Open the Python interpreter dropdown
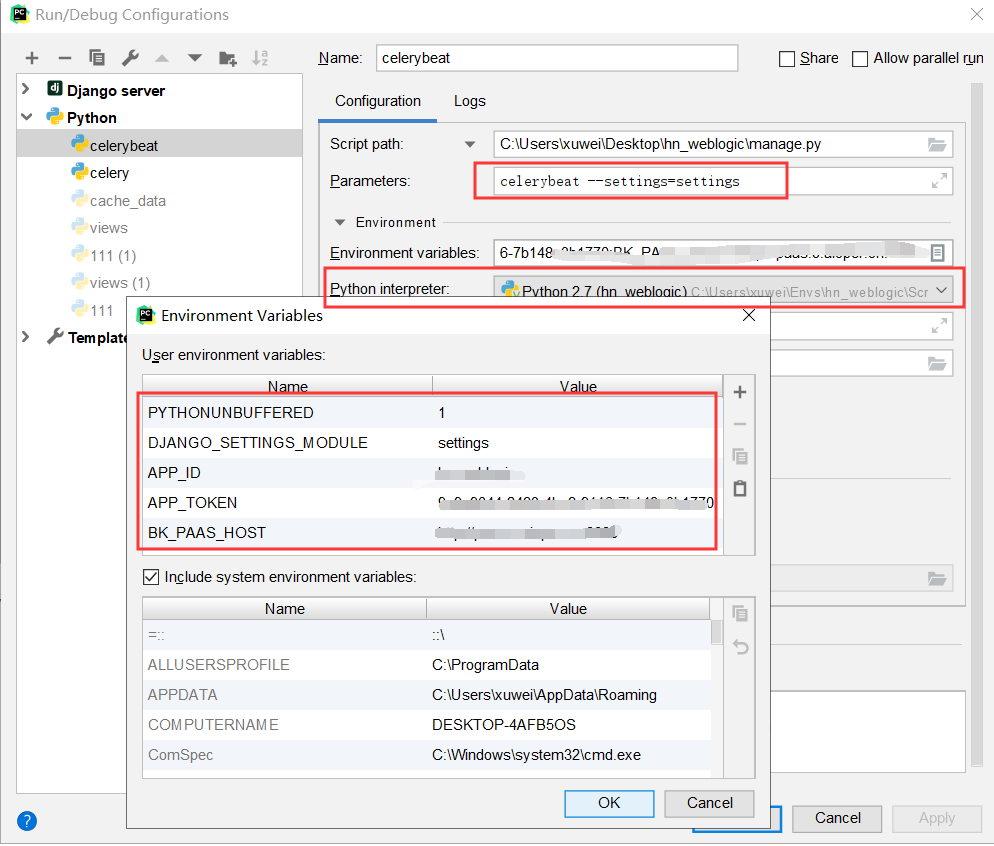The image size is (994, 846). pyautogui.click(x=942, y=289)
